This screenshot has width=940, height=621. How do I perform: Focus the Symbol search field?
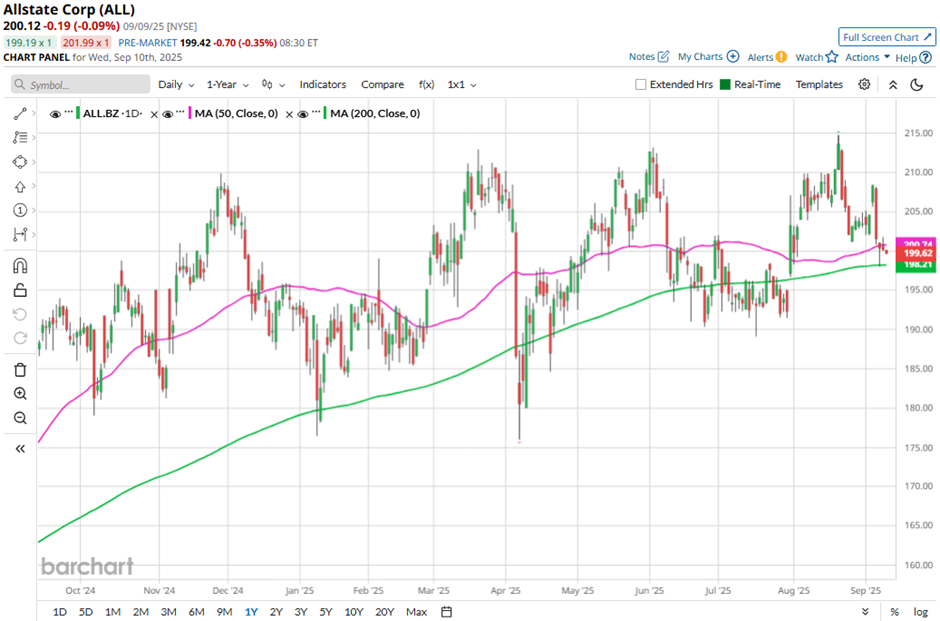(x=80, y=85)
